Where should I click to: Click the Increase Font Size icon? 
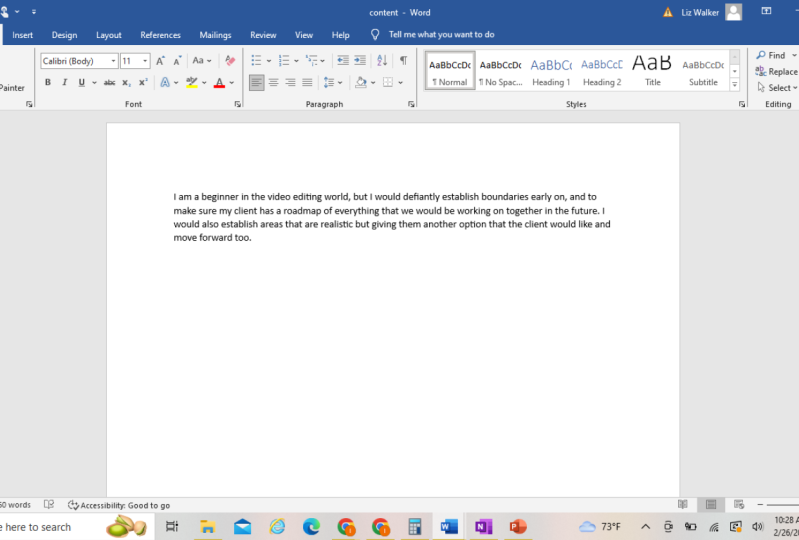[160, 61]
